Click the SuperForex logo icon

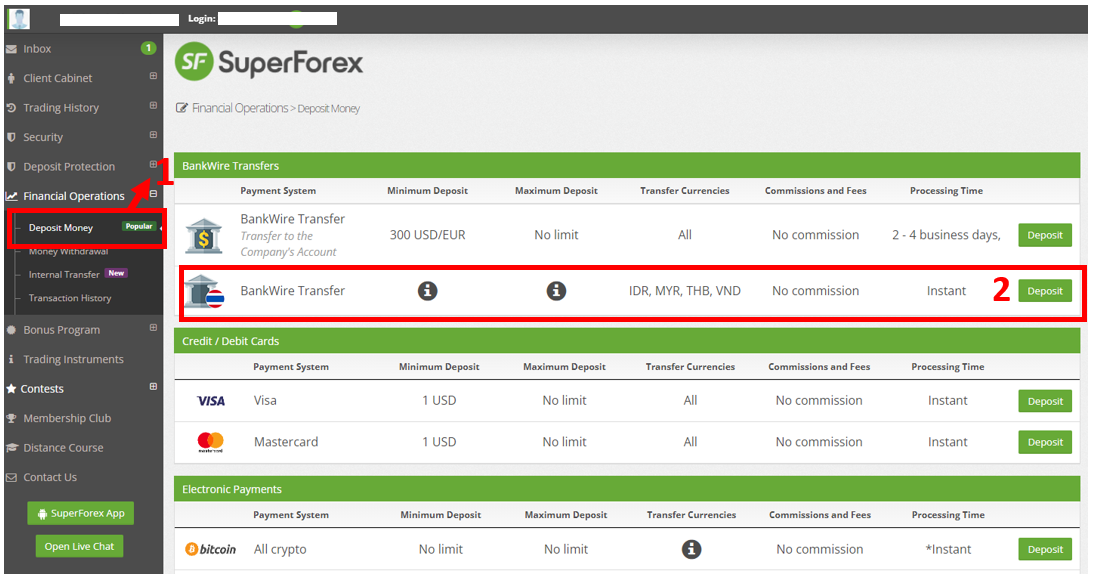[x=193, y=63]
